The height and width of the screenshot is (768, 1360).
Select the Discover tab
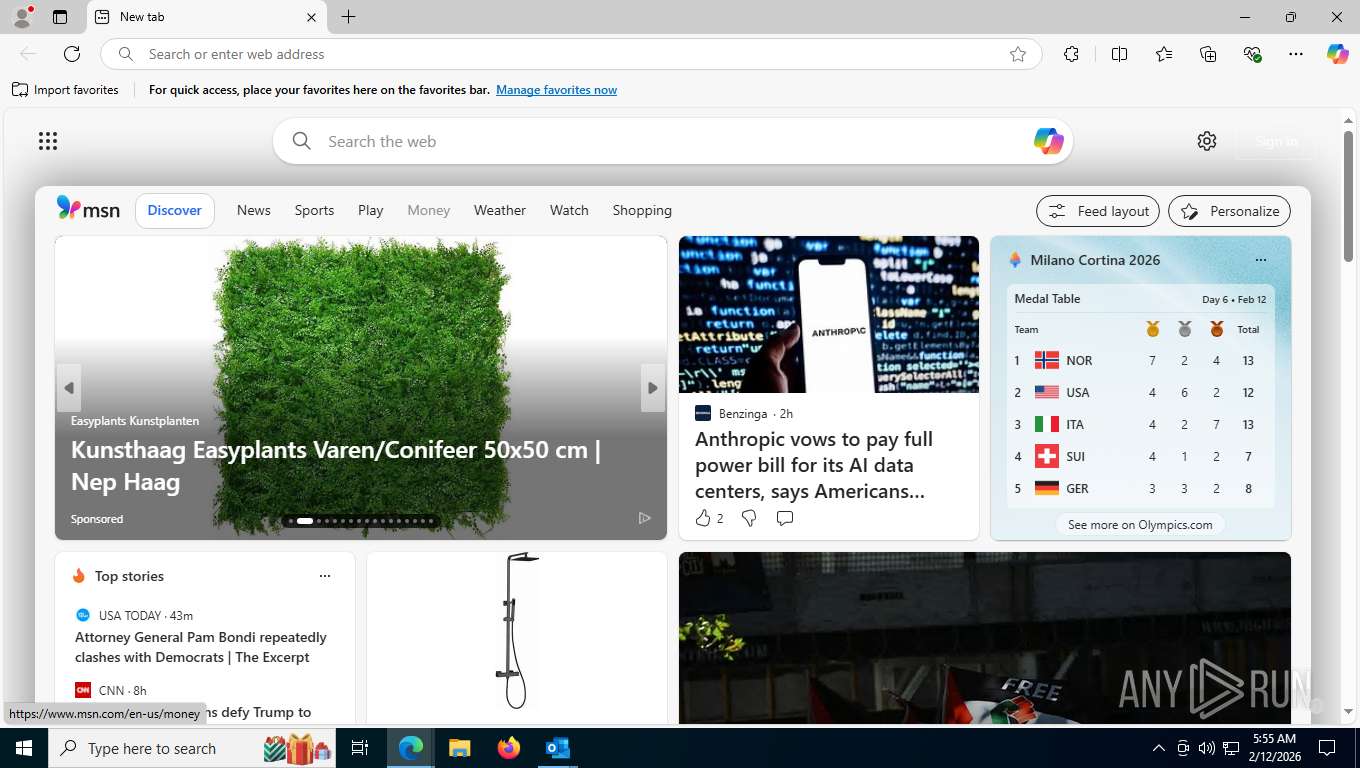pos(175,210)
